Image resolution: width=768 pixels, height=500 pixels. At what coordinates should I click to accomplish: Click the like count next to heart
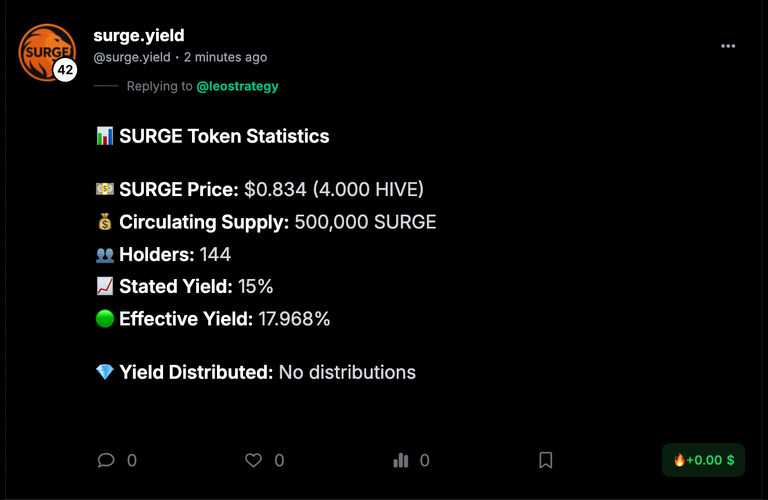[x=279, y=460]
